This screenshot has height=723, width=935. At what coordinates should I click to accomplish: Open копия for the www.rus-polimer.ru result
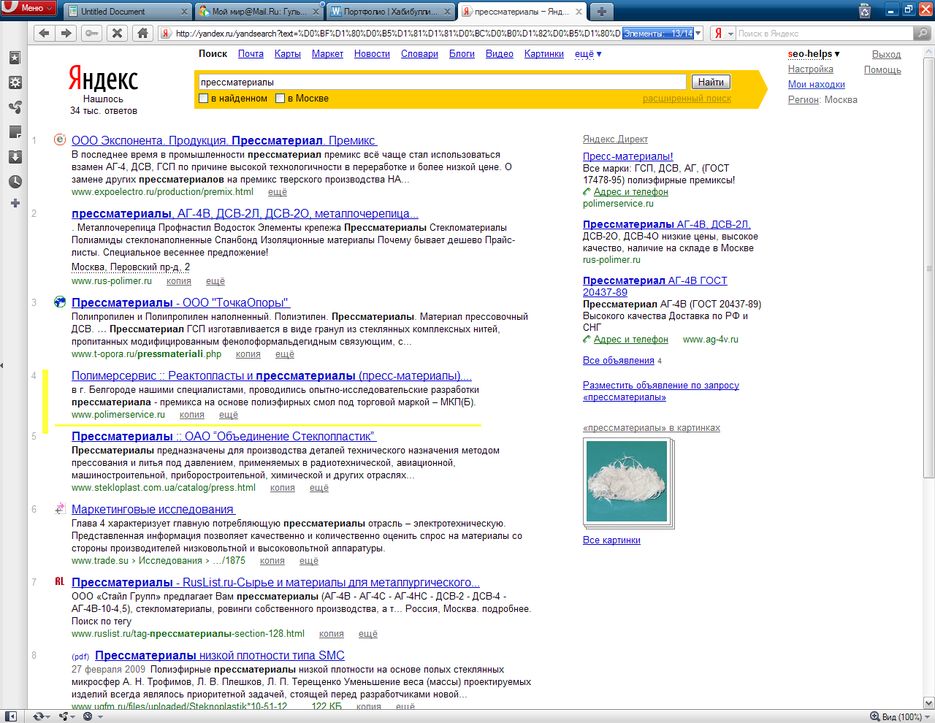(179, 281)
